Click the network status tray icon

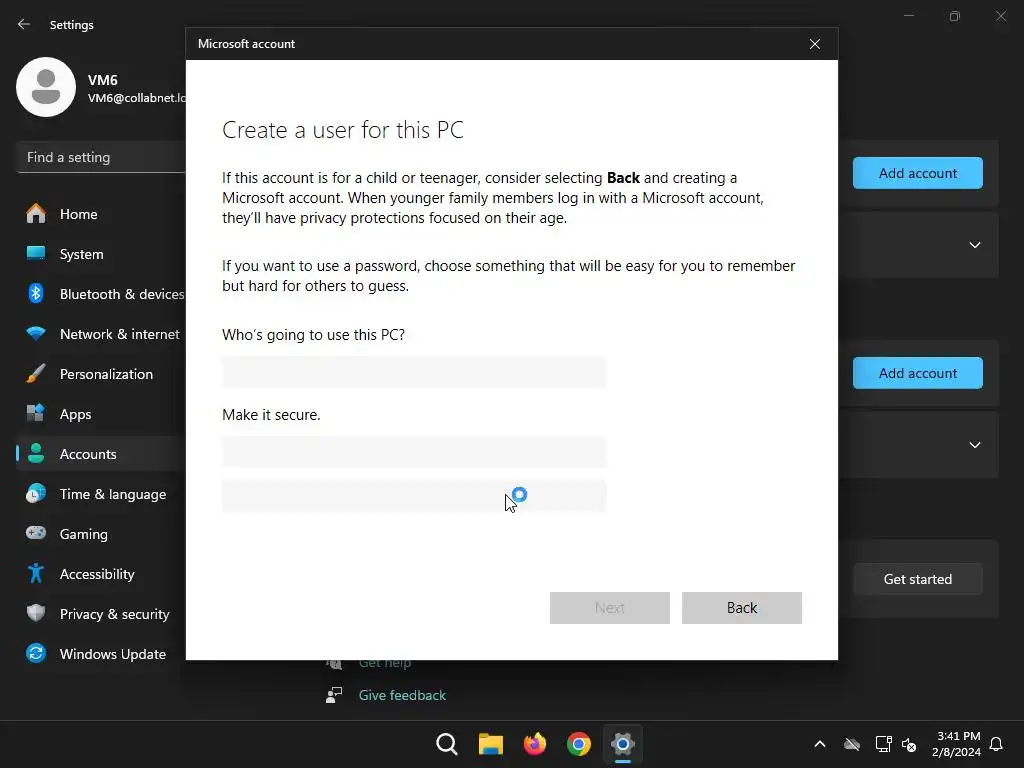884,744
